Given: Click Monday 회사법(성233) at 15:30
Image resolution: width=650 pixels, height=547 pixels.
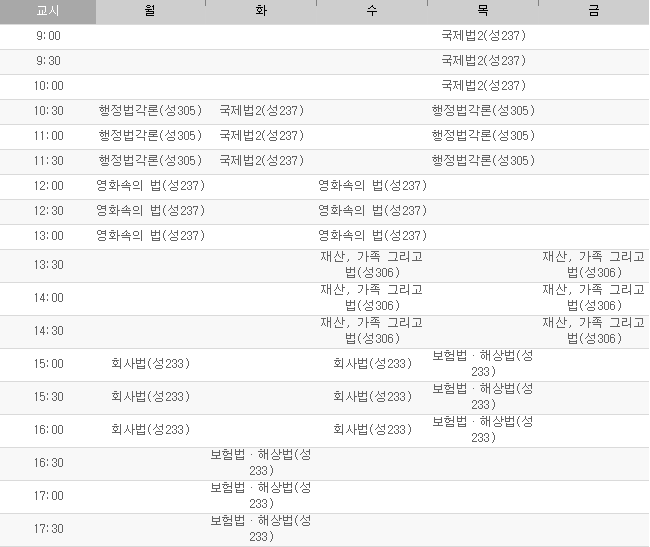Looking at the screenshot, I should coord(150,397).
